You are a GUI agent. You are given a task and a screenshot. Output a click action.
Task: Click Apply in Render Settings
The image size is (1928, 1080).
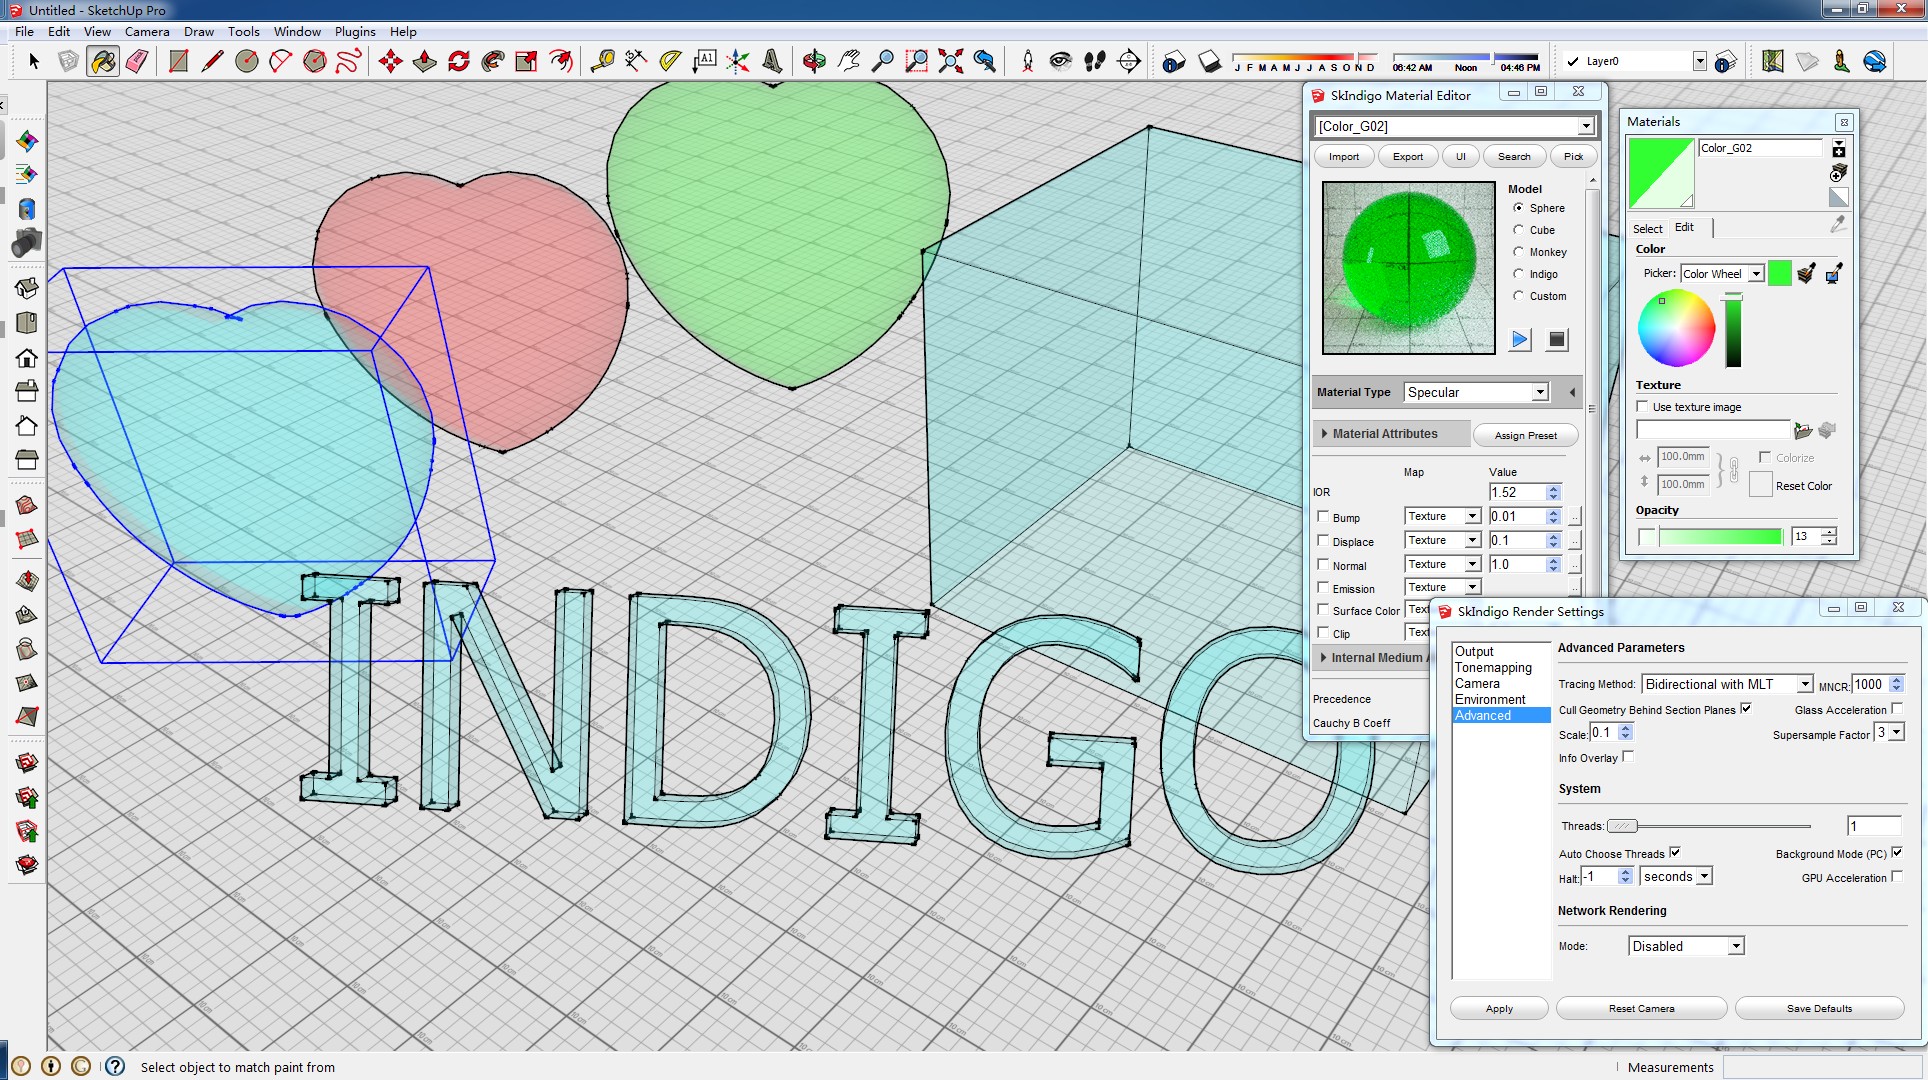(1499, 1008)
